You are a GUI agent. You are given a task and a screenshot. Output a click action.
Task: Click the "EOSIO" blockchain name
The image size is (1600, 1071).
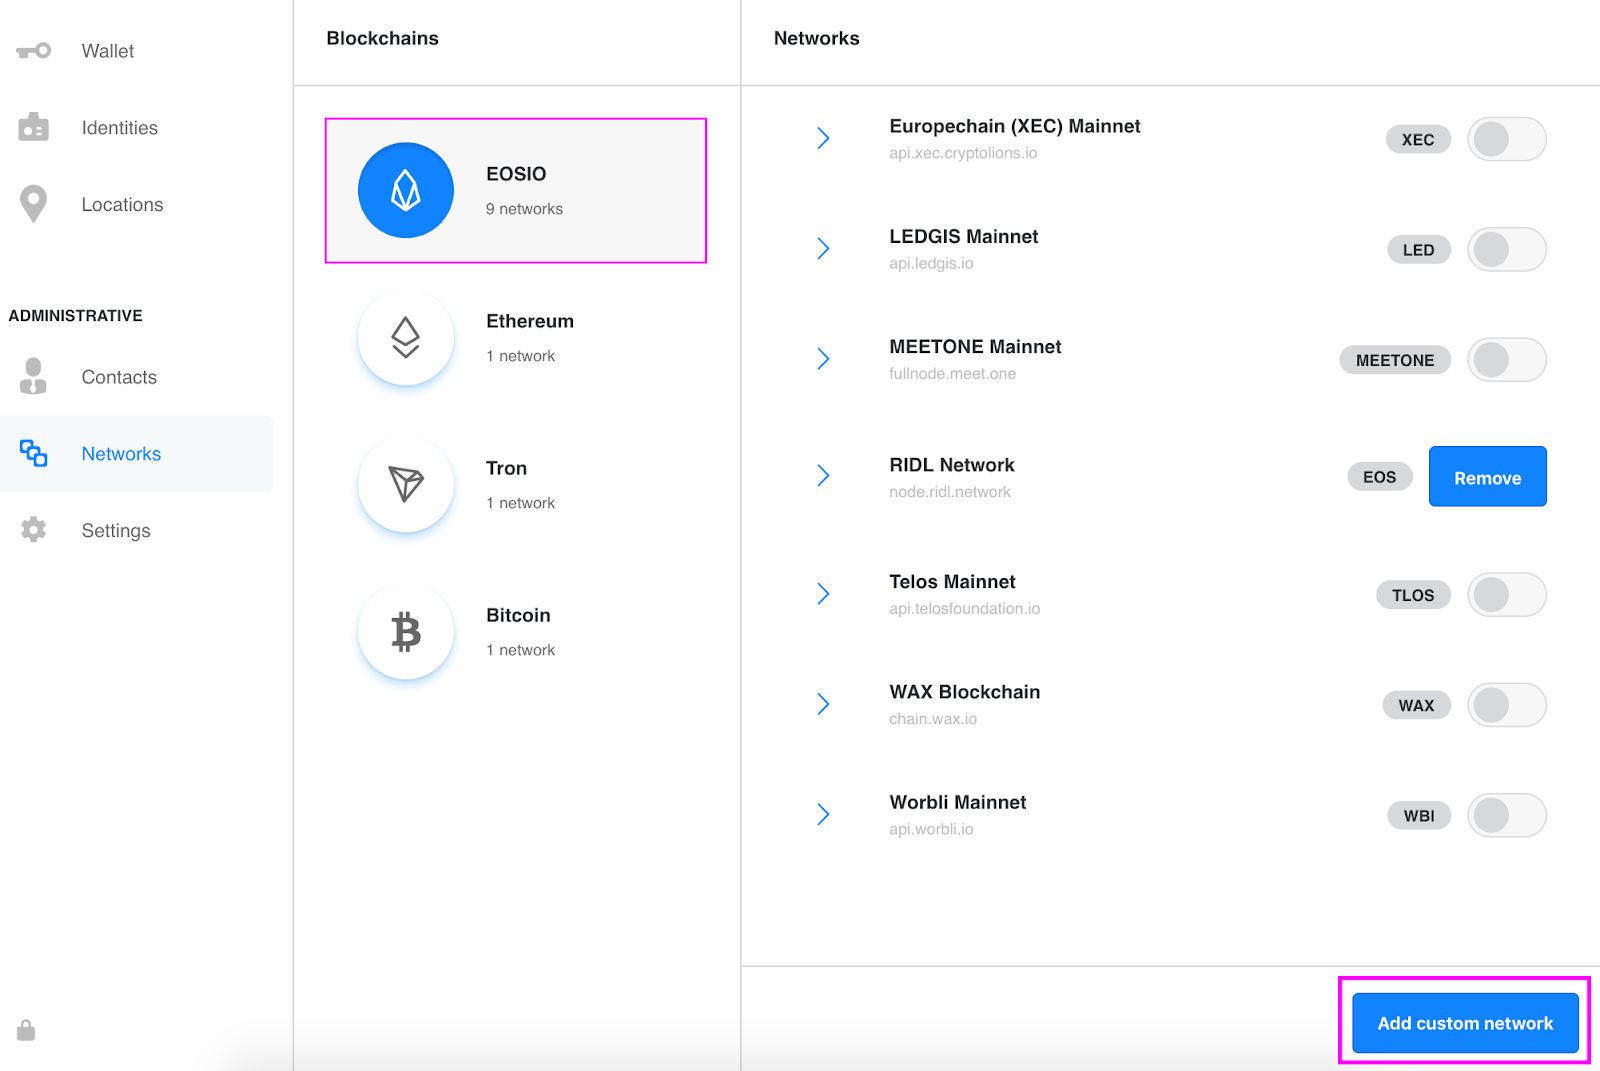[516, 174]
